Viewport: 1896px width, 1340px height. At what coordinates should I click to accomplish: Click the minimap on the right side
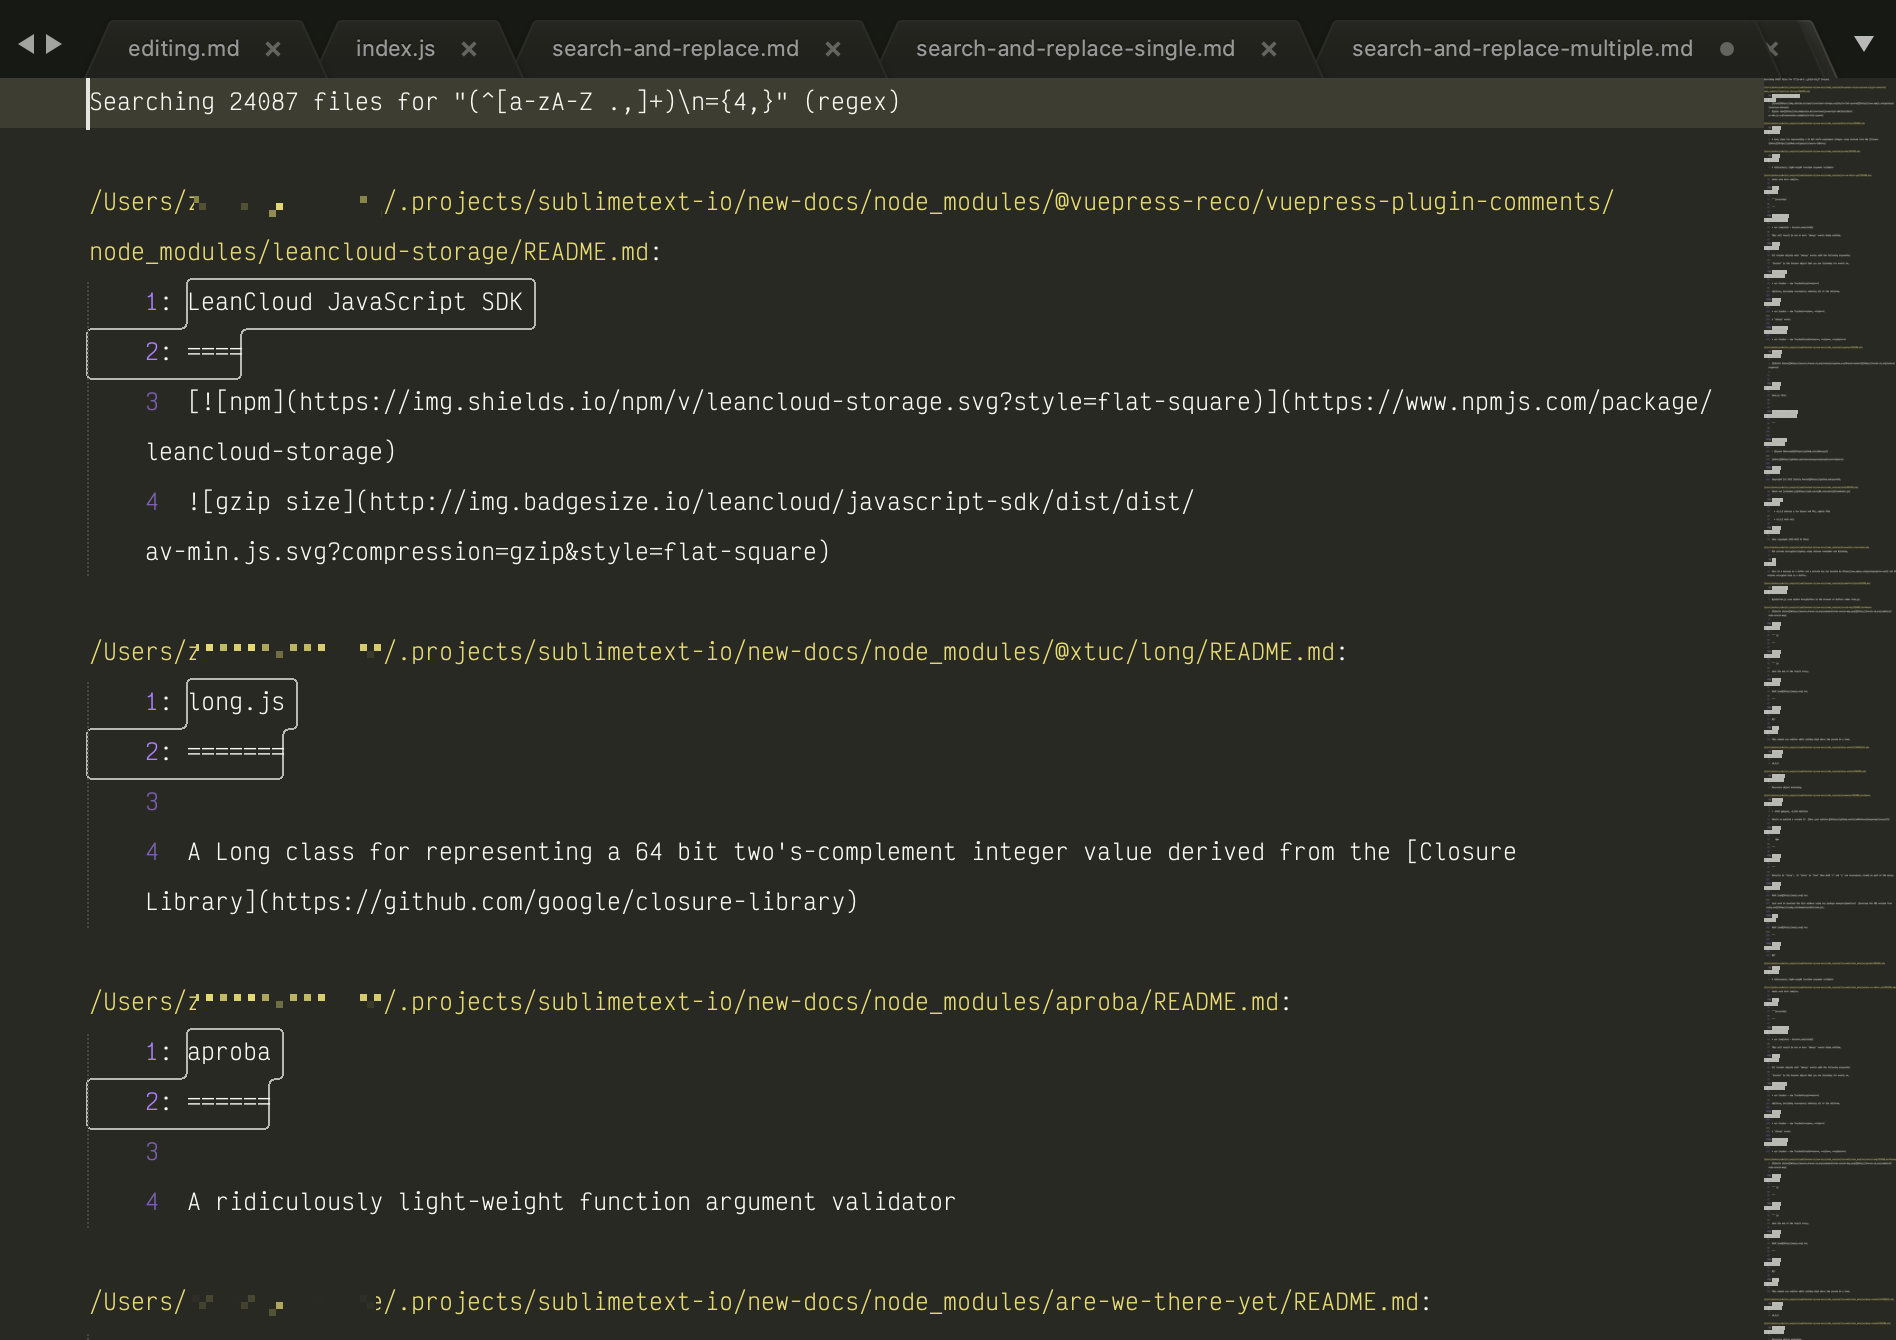(x=1828, y=708)
